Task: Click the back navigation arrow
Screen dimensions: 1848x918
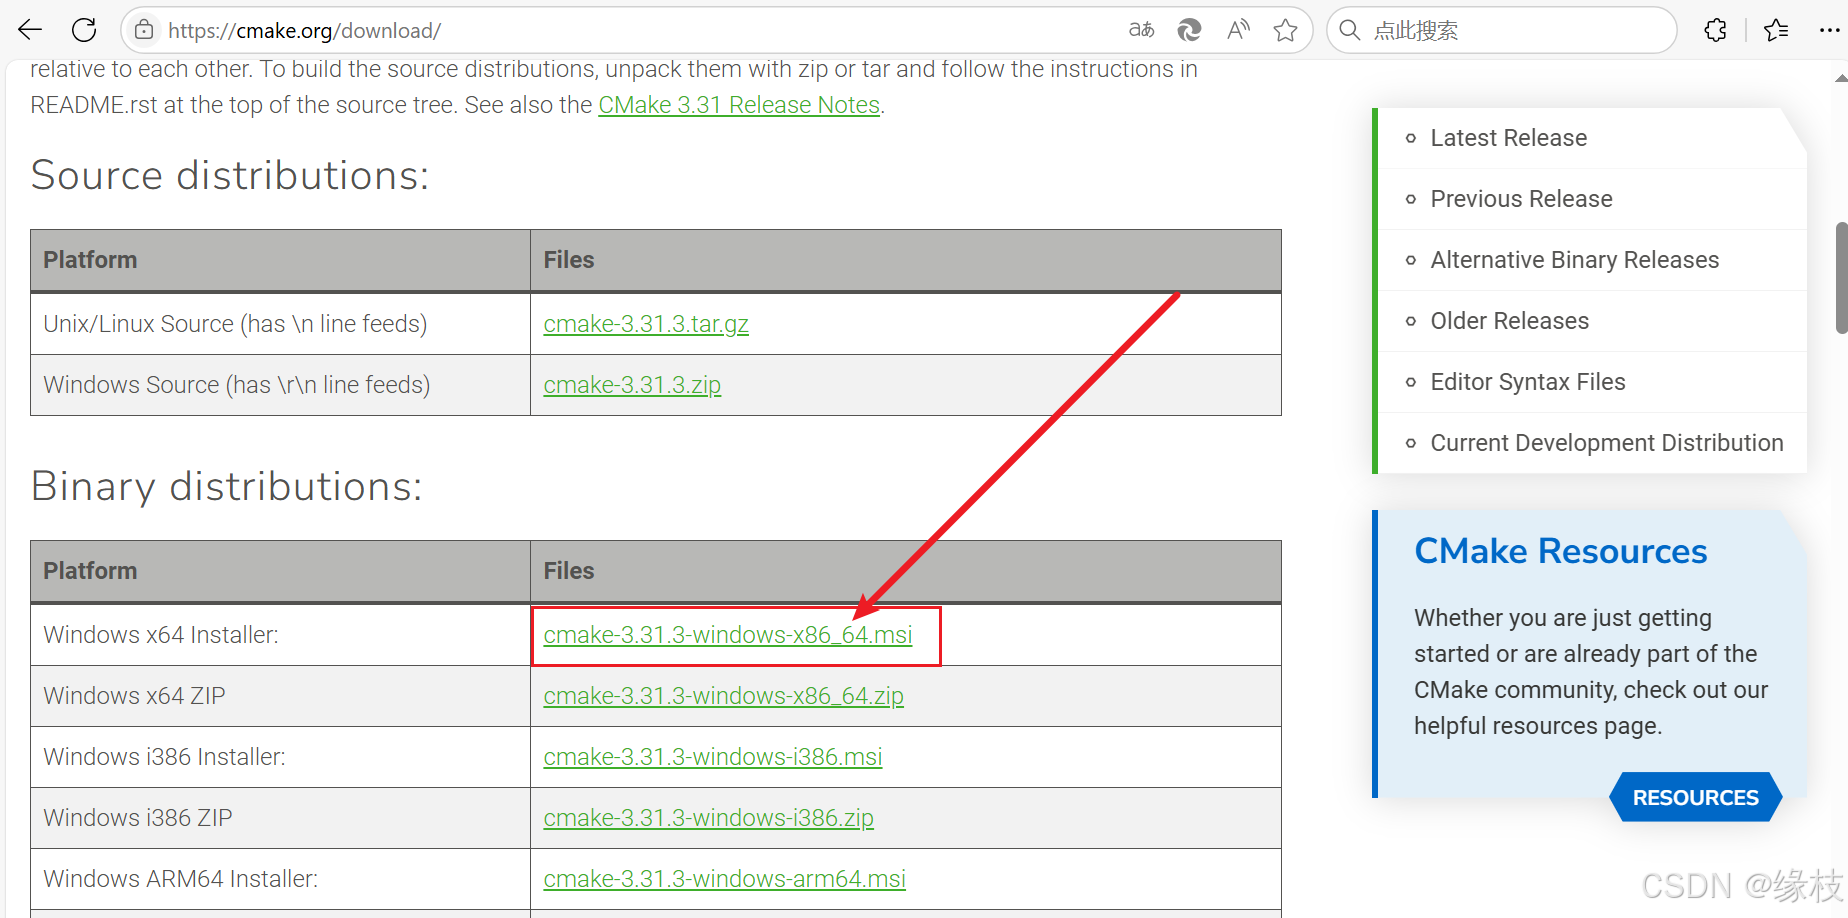Action: [x=29, y=30]
